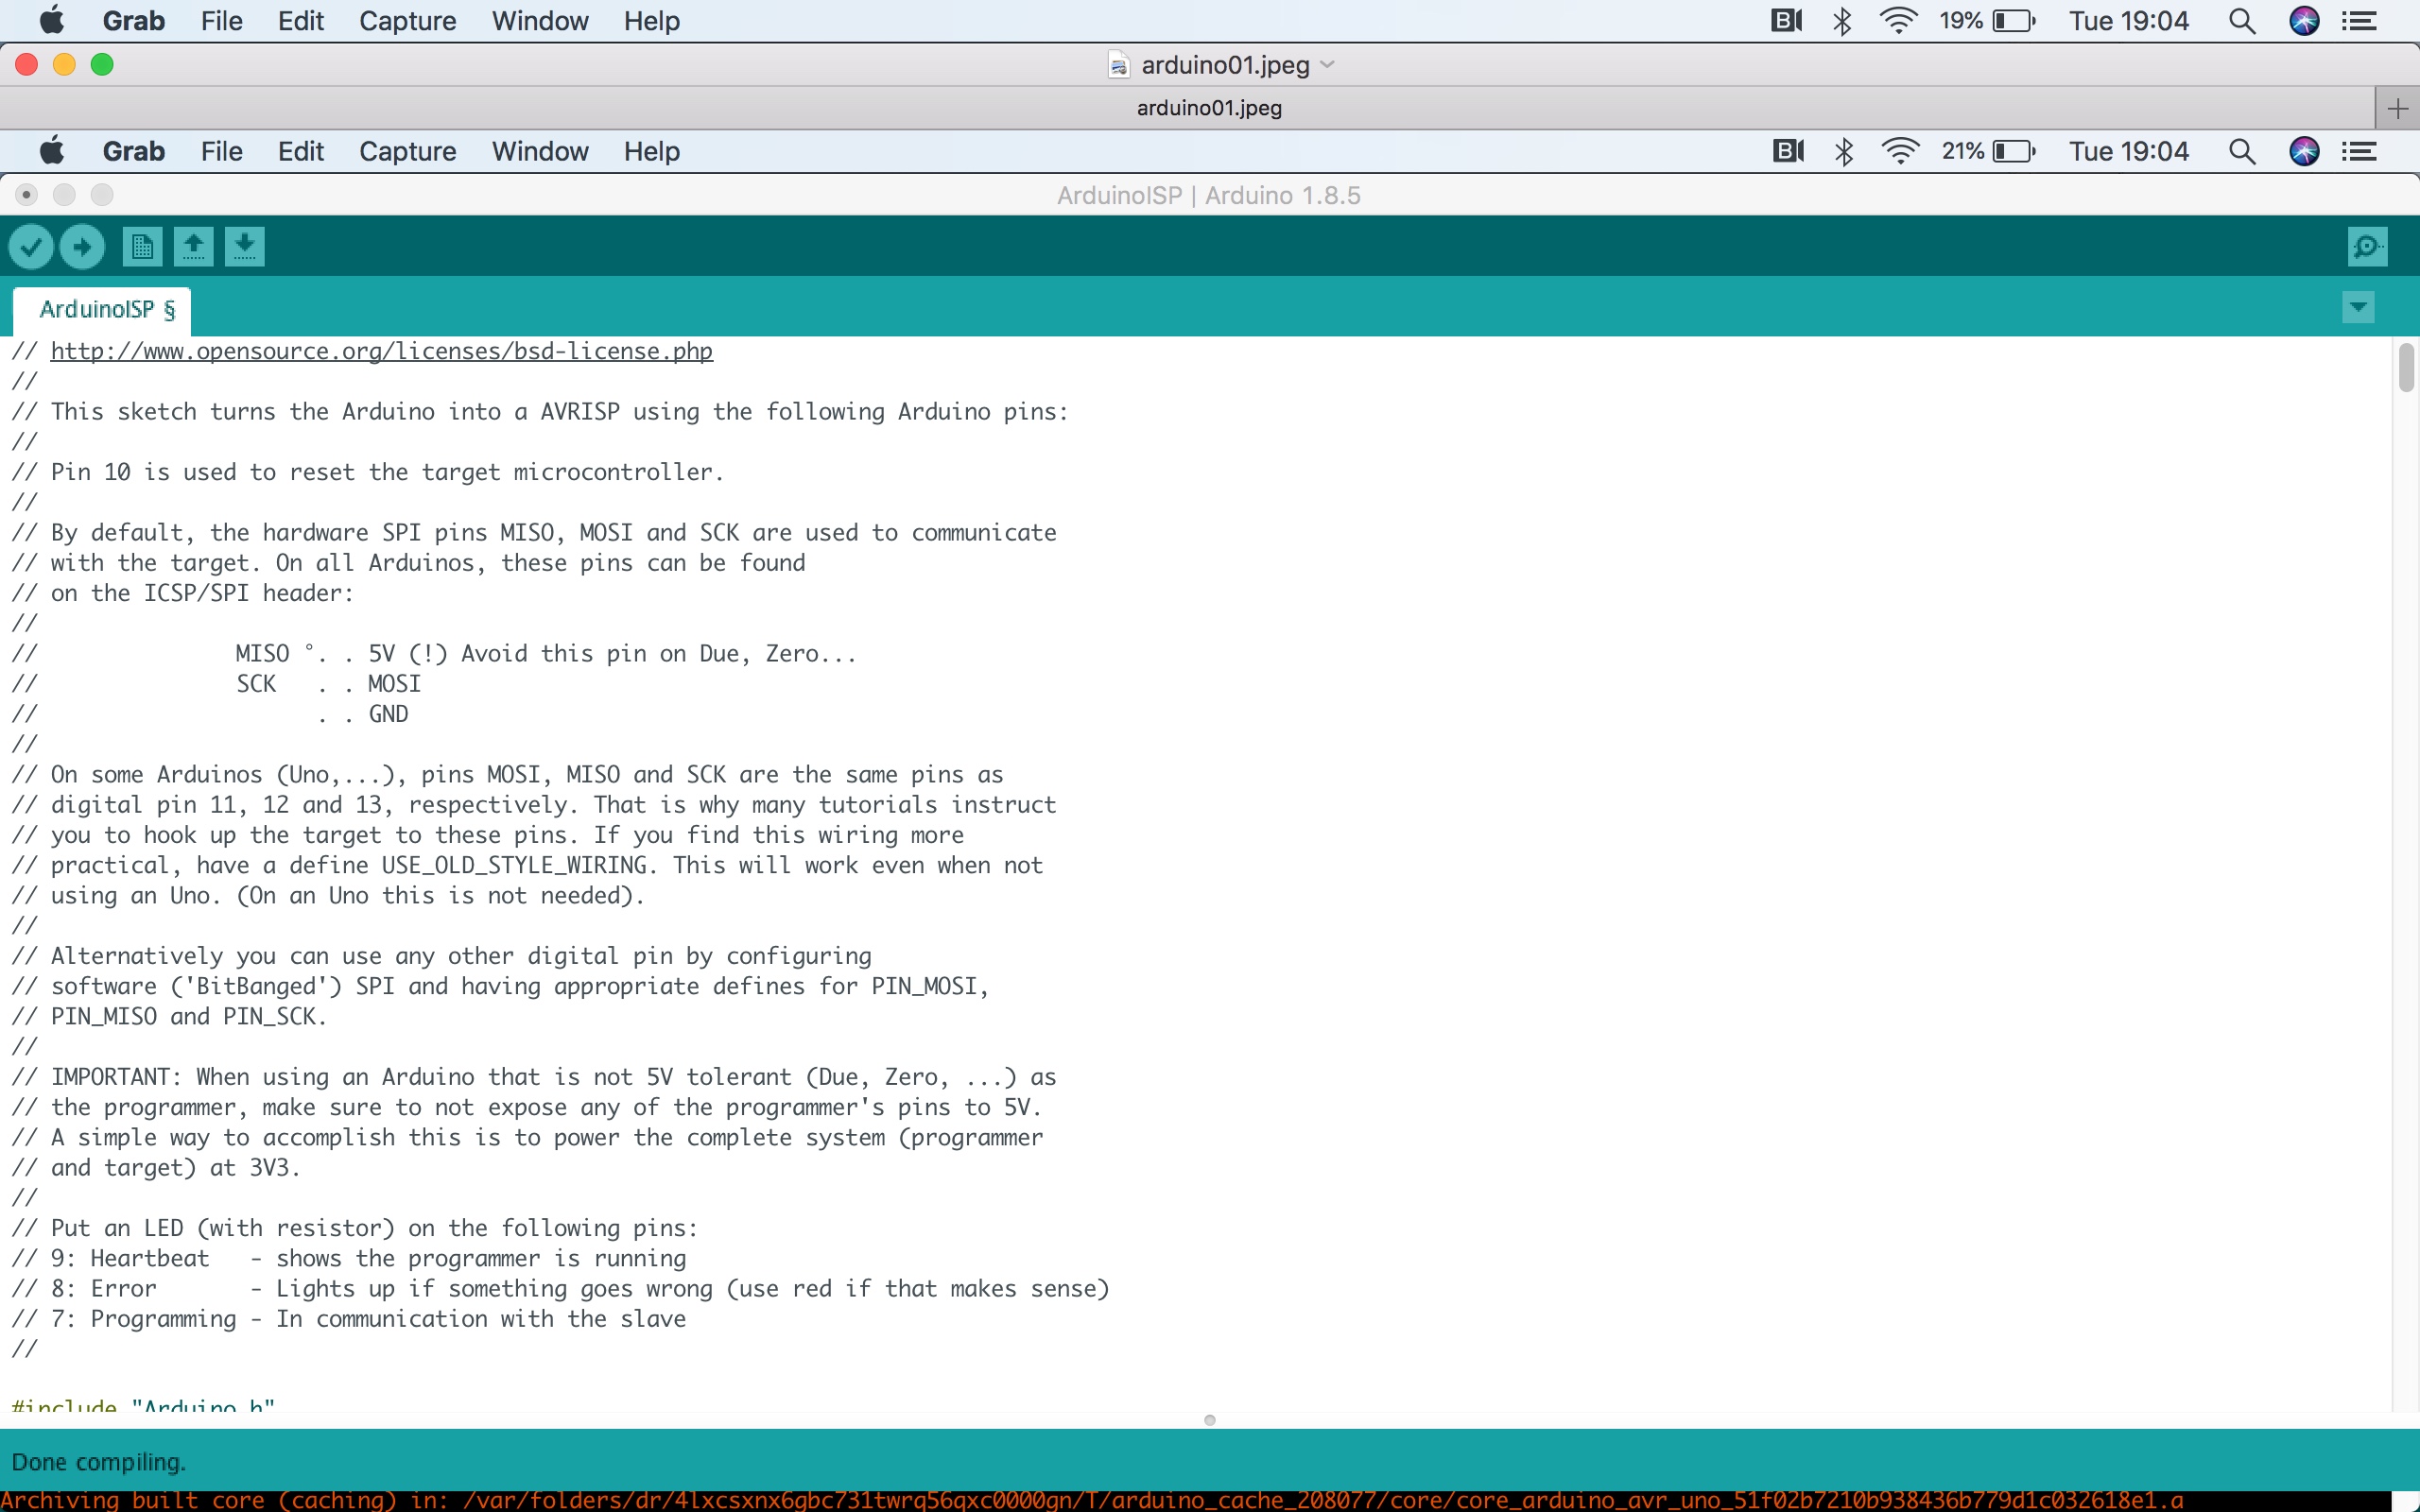Viewport: 2420px width, 1512px height.
Task: Click the console divider drag handle dot
Action: [1210, 1420]
